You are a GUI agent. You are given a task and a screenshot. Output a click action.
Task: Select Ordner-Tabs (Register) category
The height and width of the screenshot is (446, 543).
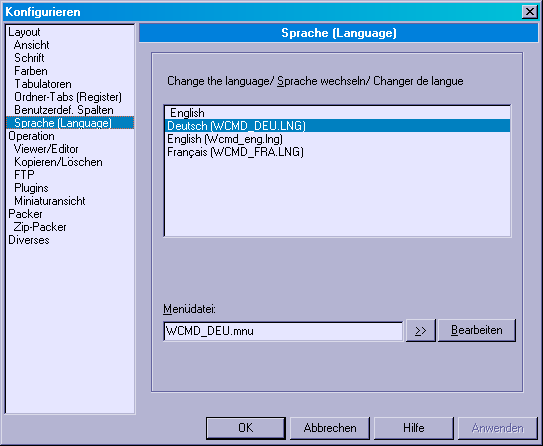68,97
